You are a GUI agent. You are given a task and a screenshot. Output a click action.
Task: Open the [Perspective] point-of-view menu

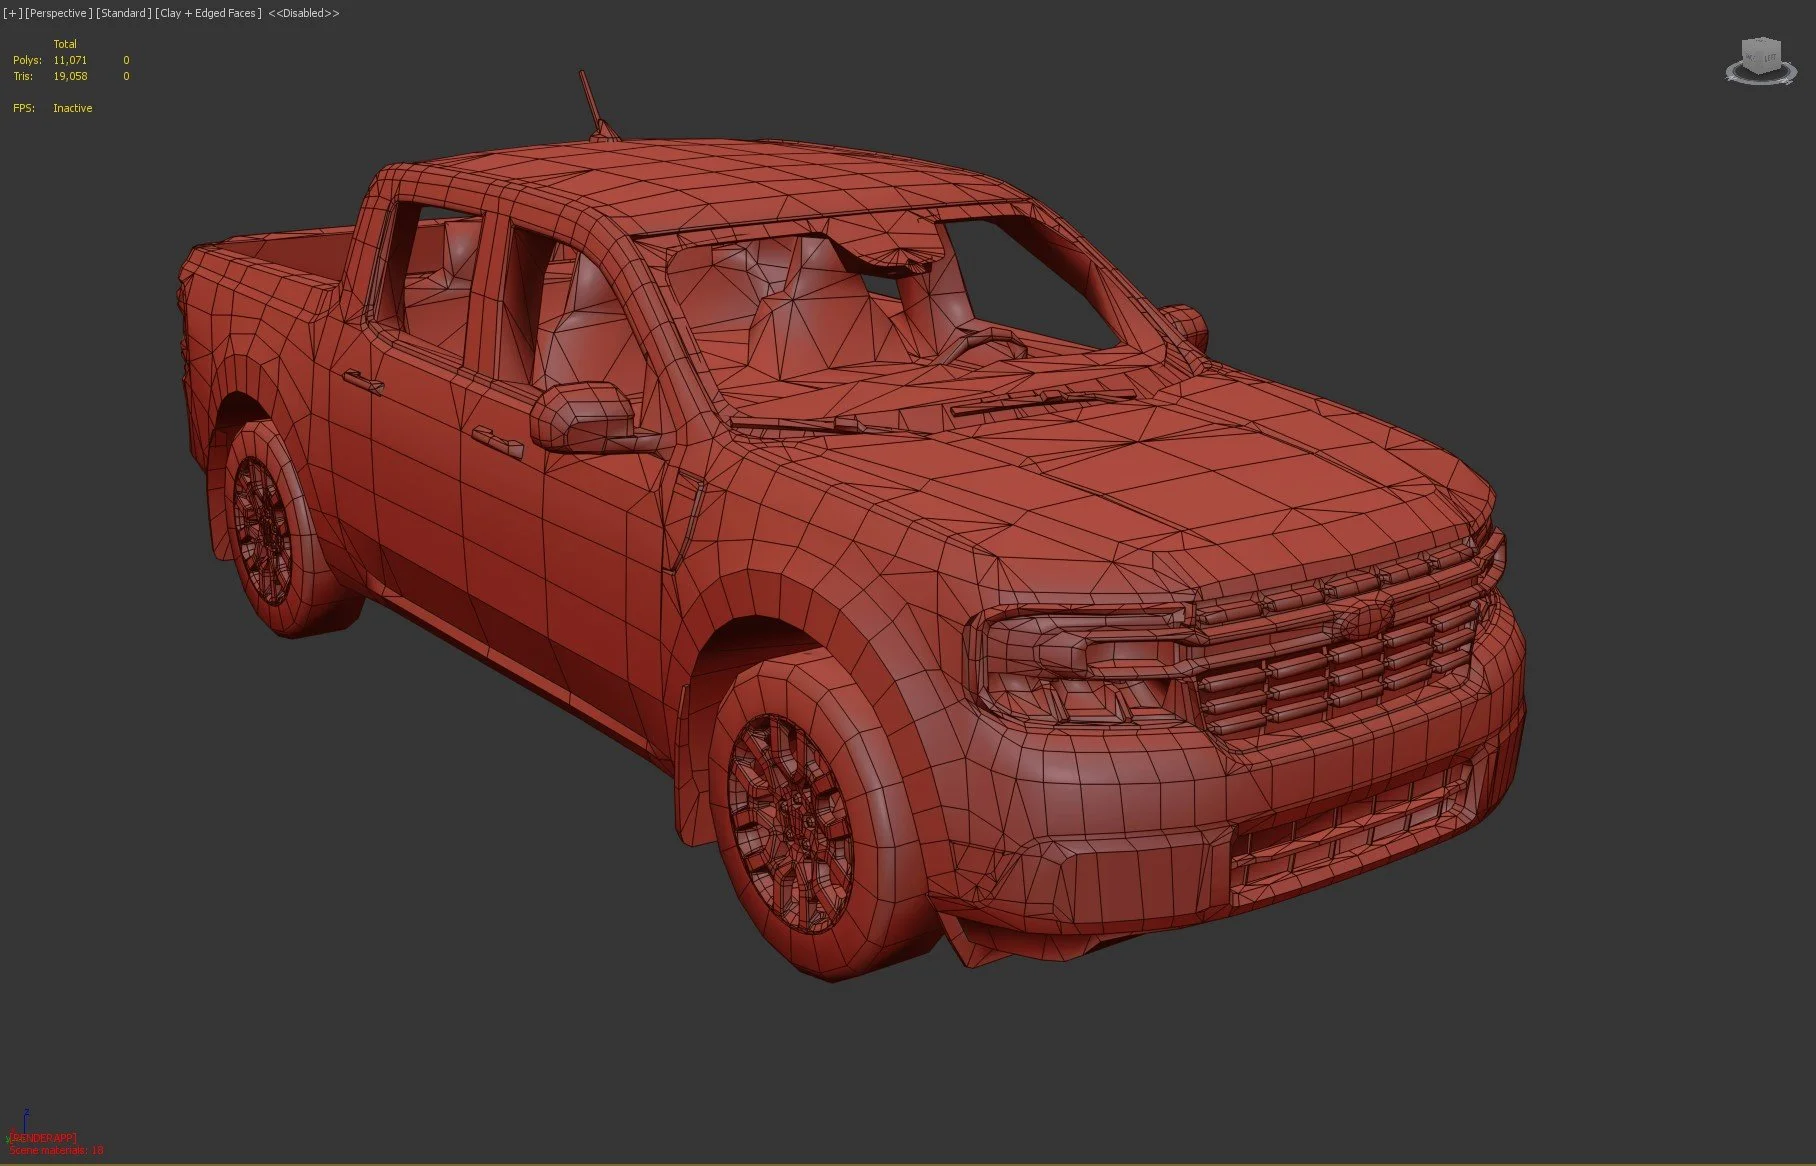coord(59,13)
